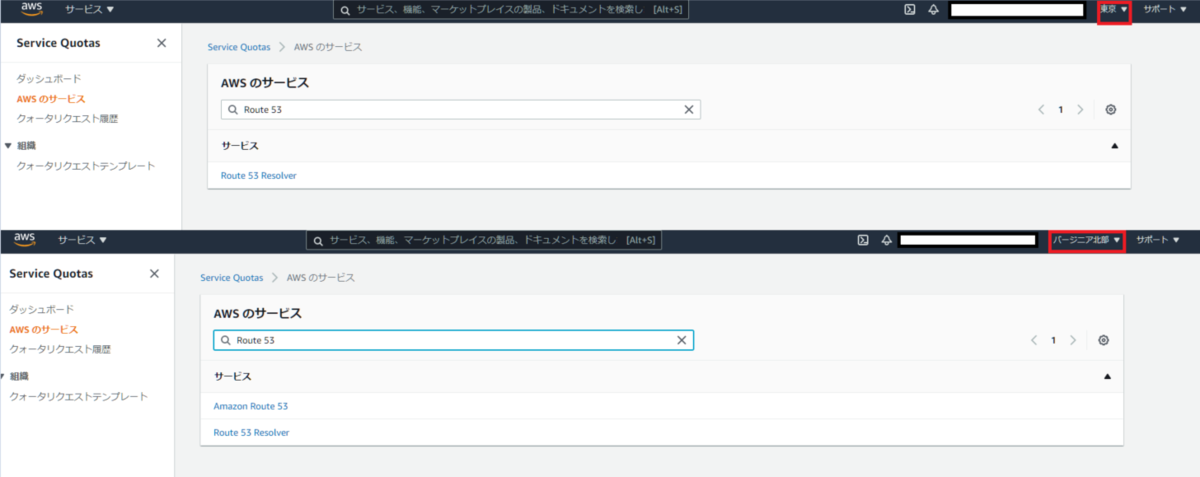1200x477 pixels.
Task: Clear the Route 53 search in the top console
Action: [688, 110]
